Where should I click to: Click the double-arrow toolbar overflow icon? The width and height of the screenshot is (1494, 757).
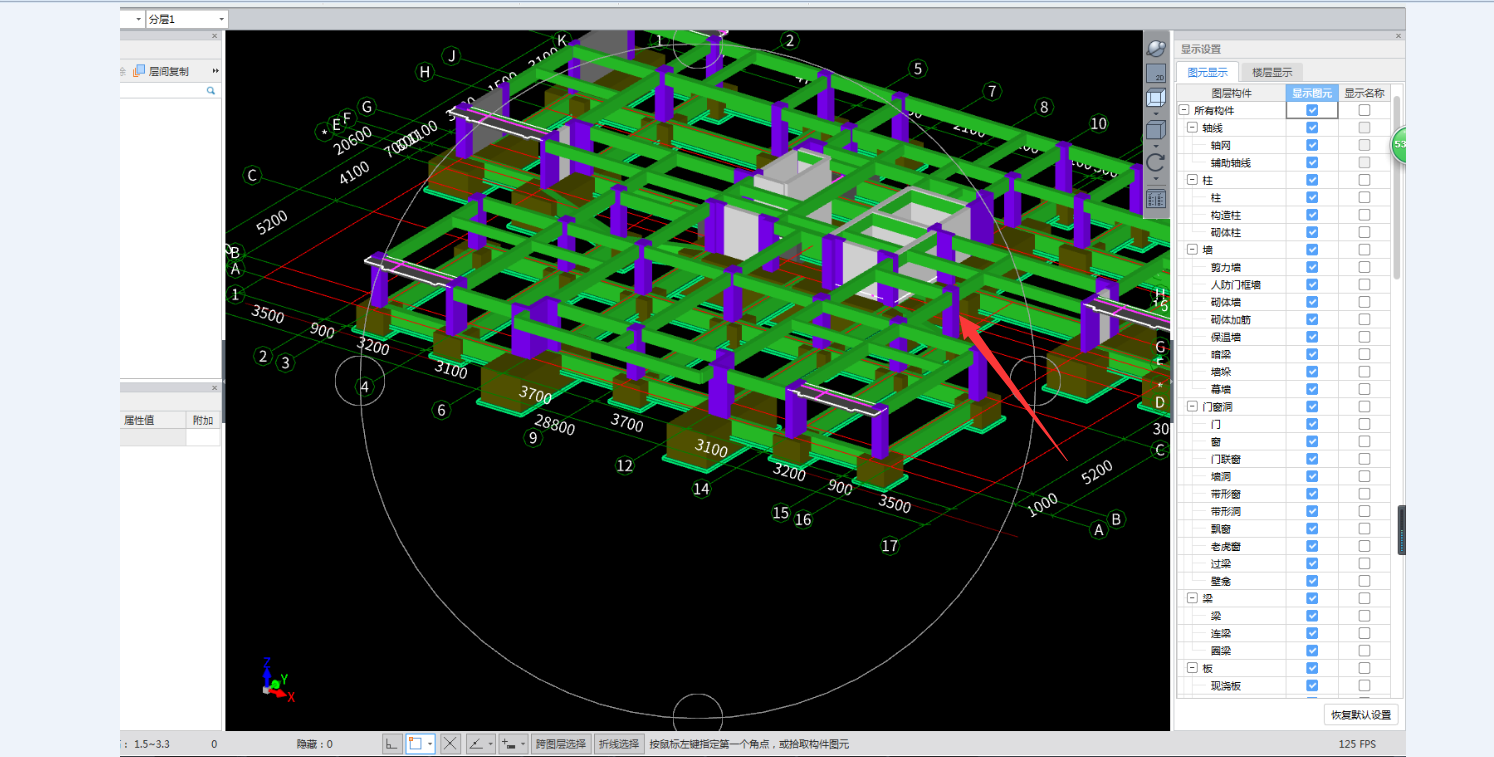[215, 71]
